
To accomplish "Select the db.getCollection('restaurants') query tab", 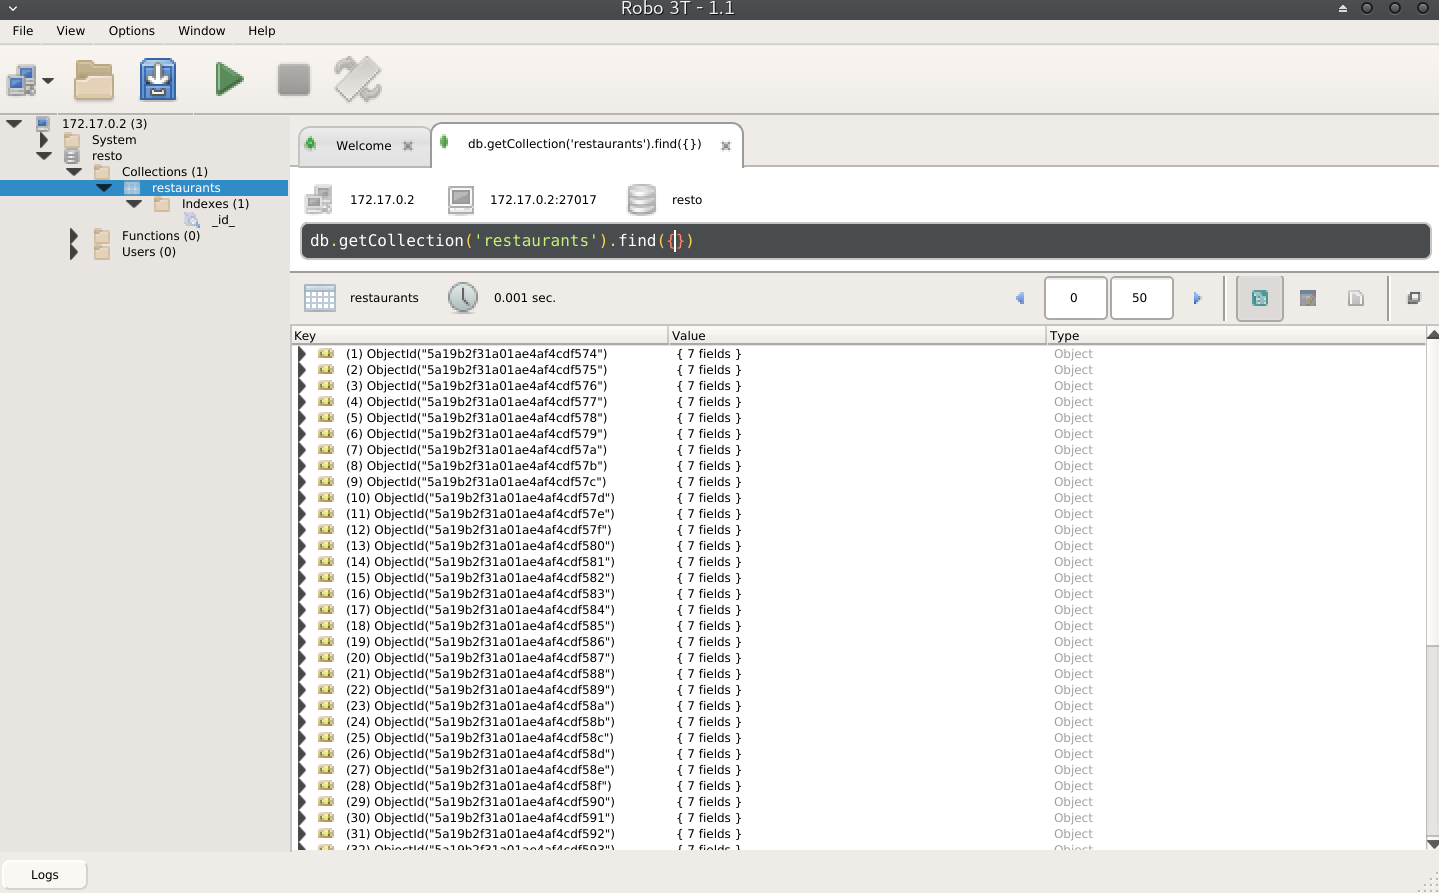I will (x=585, y=144).
